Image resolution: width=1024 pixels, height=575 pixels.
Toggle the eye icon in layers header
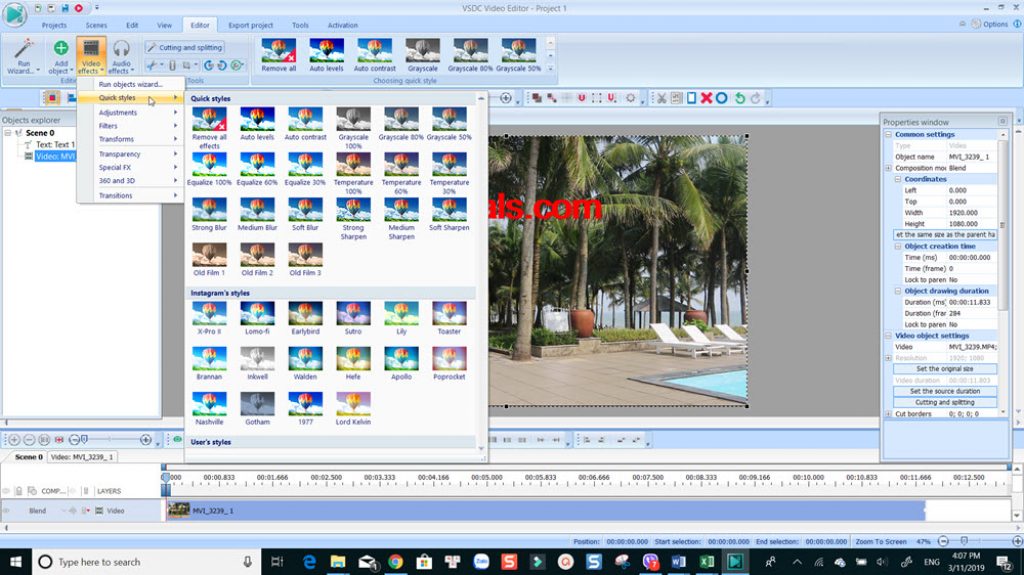(6, 491)
